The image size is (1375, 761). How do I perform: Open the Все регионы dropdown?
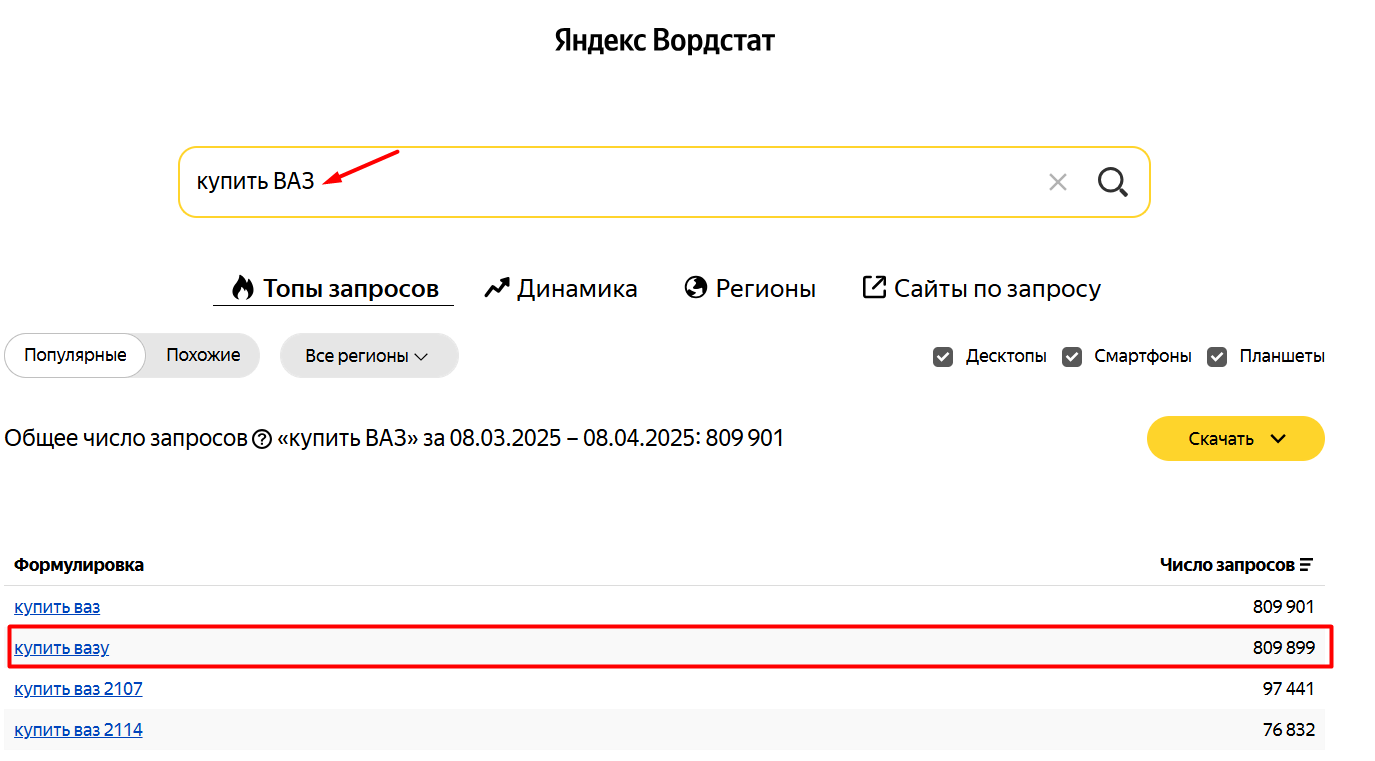click(369, 355)
